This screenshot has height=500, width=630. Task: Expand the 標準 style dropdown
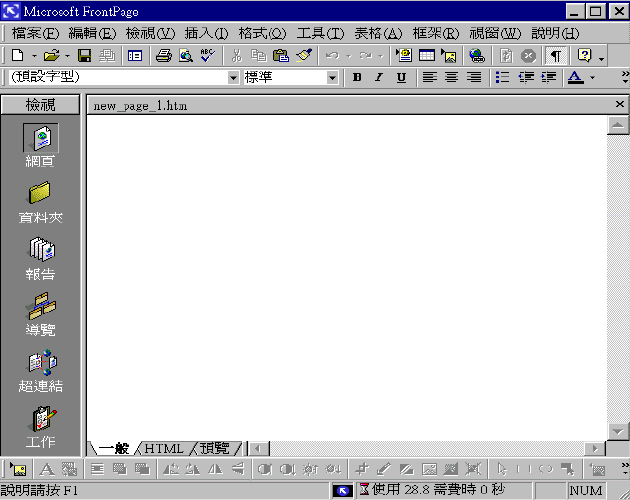click(332, 77)
